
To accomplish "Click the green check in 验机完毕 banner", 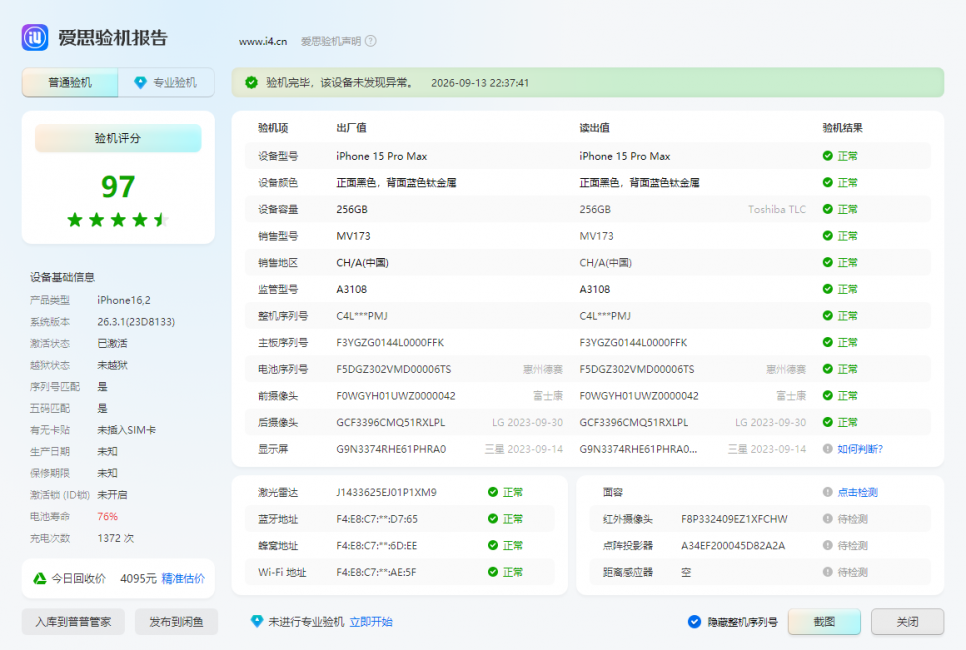I will pos(251,83).
